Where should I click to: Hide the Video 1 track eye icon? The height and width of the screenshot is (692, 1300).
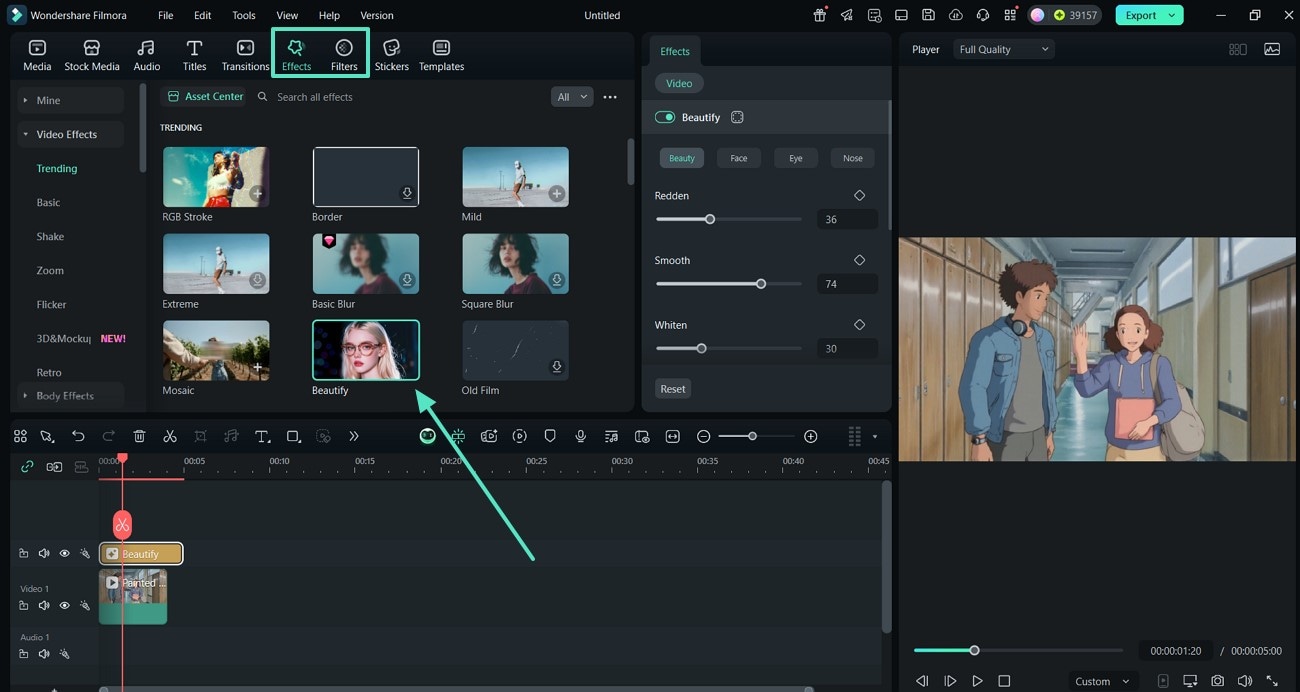point(64,605)
